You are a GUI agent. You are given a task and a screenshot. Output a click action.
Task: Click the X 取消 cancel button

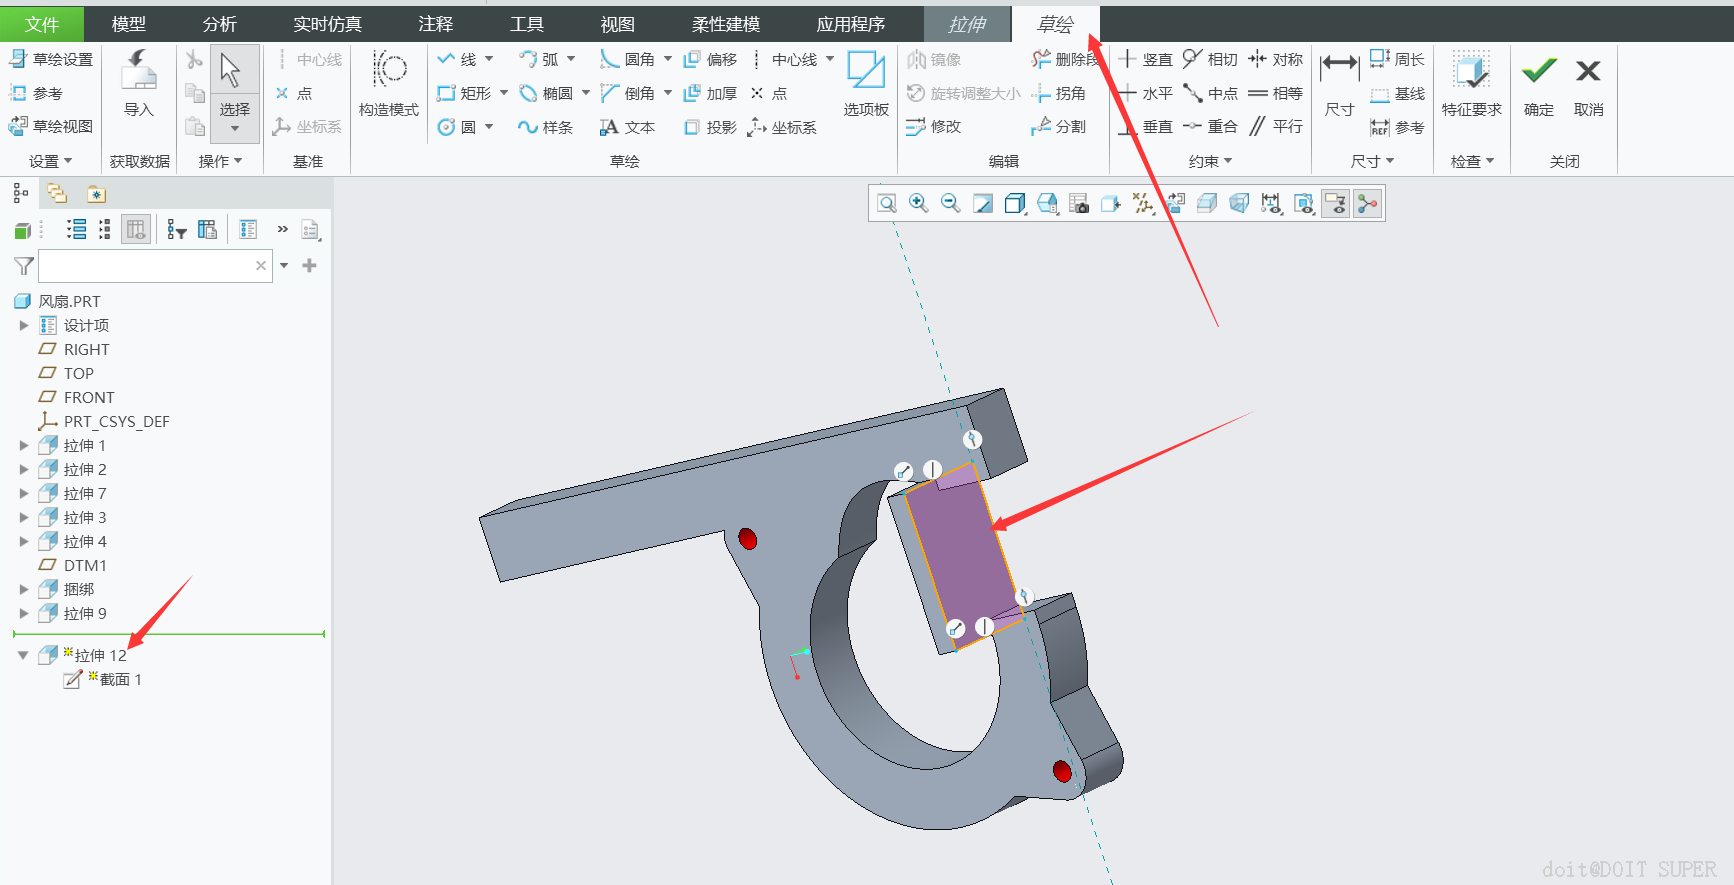tap(1588, 86)
